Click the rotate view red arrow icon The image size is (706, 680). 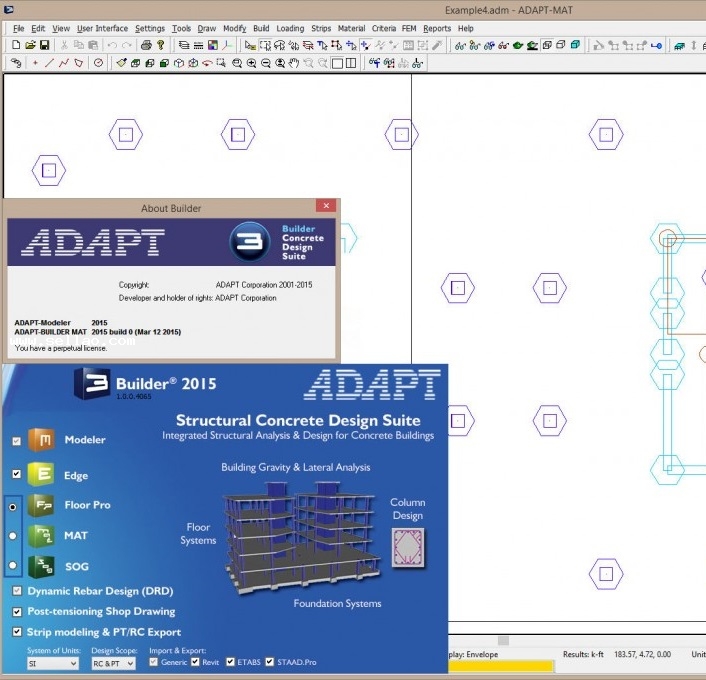coord(207,63)
